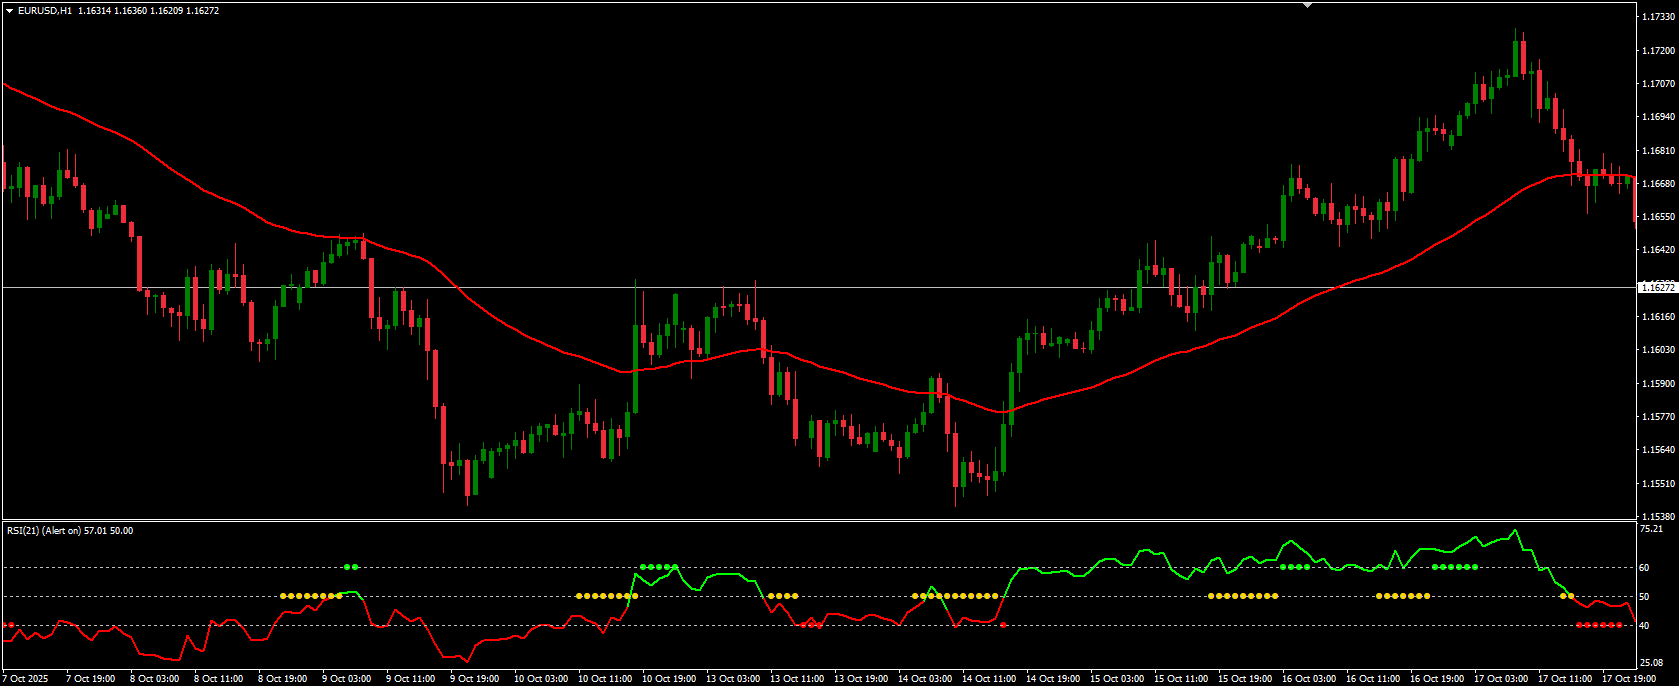Click price scale value 1.17200
Viewport: 1679px width, 686px height.
coord(1658,50)
